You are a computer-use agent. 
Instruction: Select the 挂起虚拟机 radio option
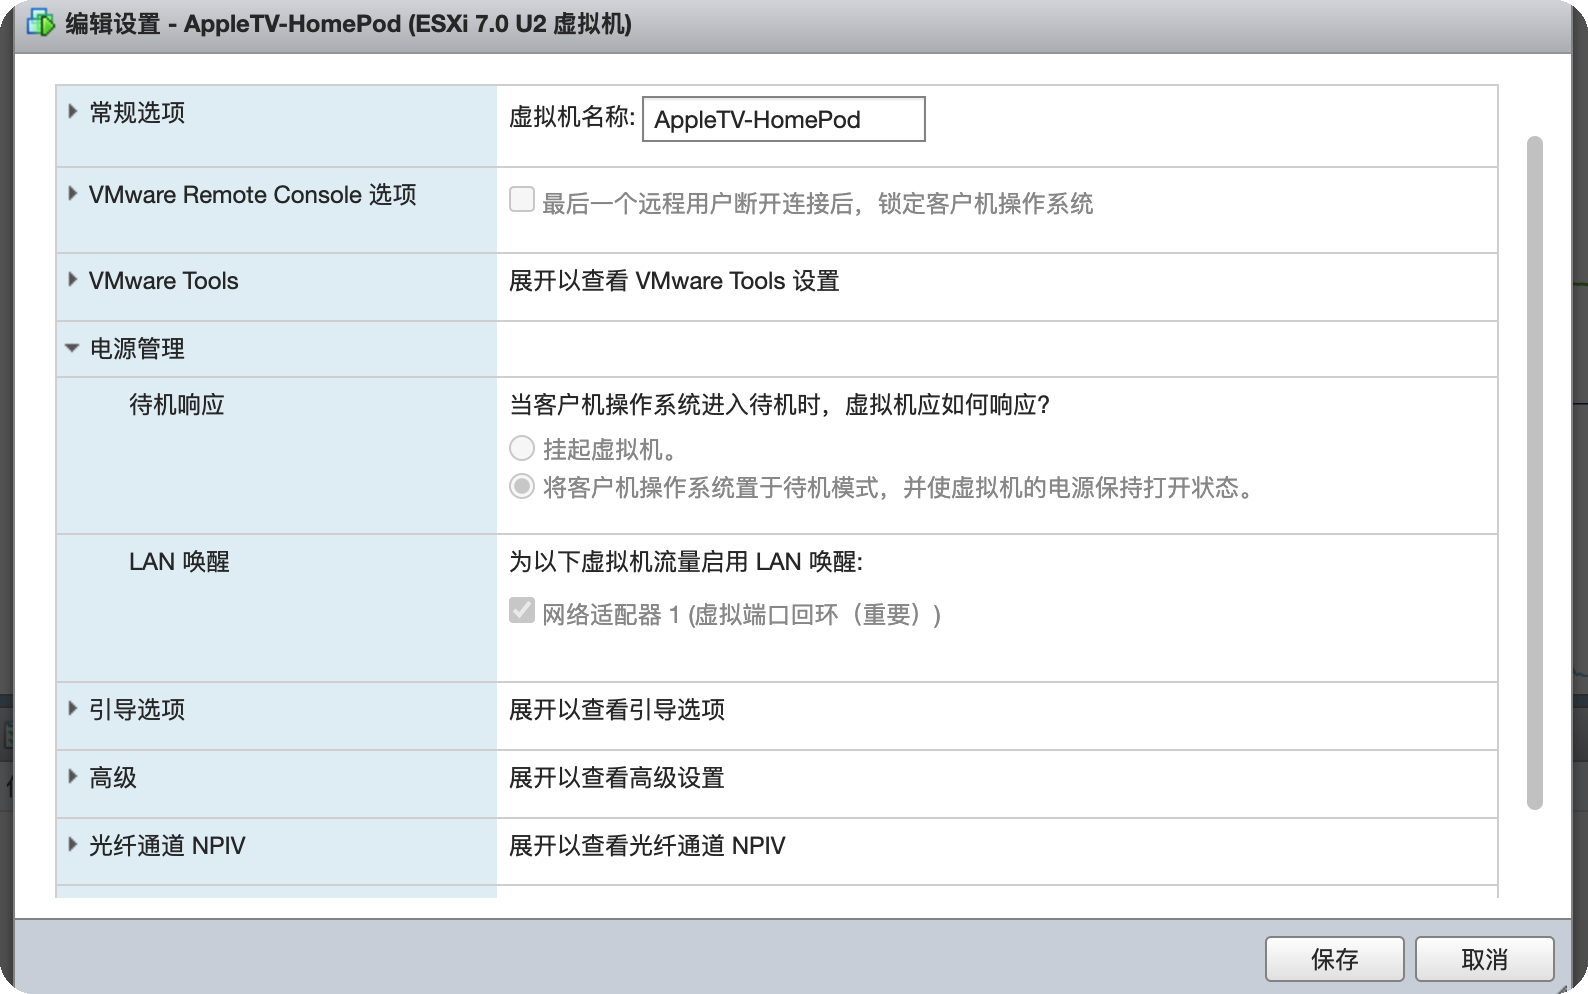522,448
